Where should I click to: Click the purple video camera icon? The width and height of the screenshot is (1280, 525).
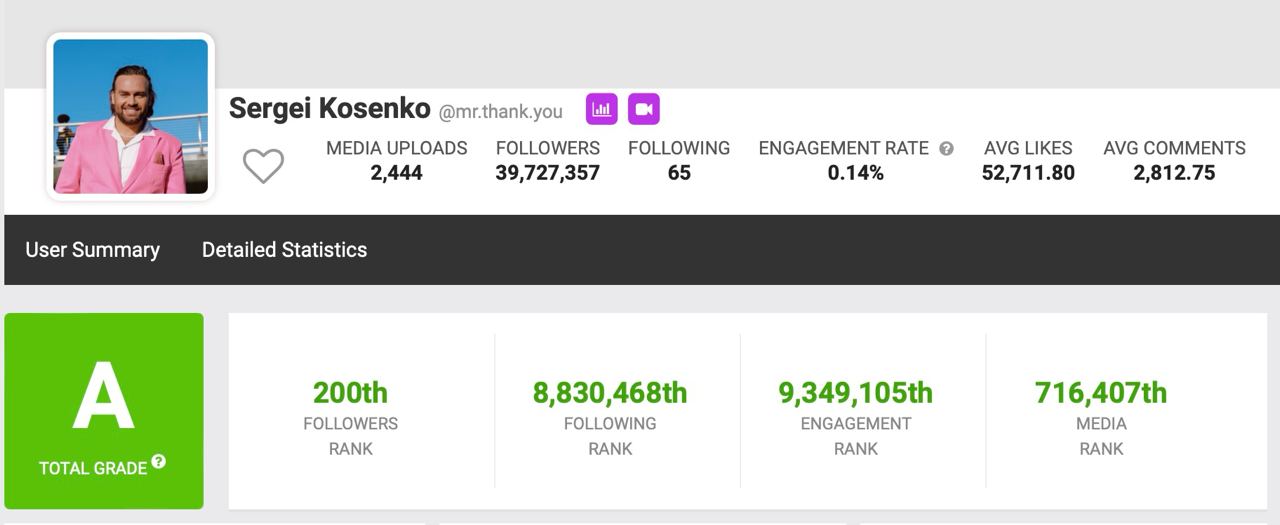[x=644, y=109]
